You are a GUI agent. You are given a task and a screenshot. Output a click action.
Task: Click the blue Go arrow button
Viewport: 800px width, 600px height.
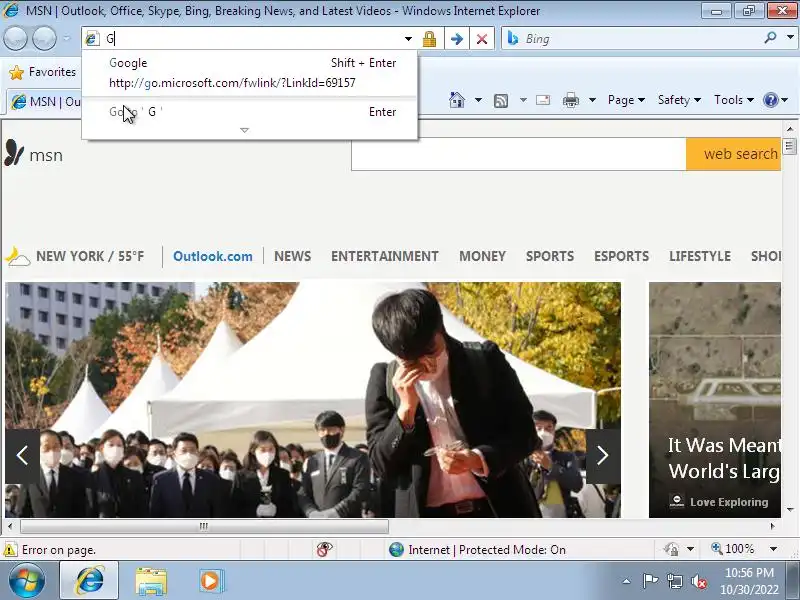(457, 39)
